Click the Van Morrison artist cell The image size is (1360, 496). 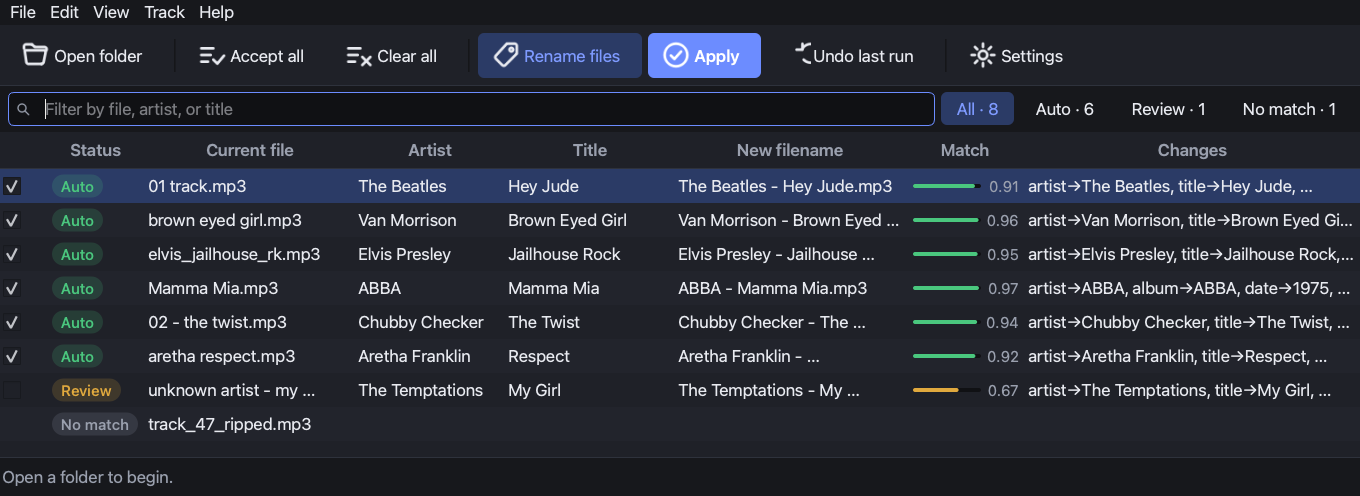click(407, 220)
